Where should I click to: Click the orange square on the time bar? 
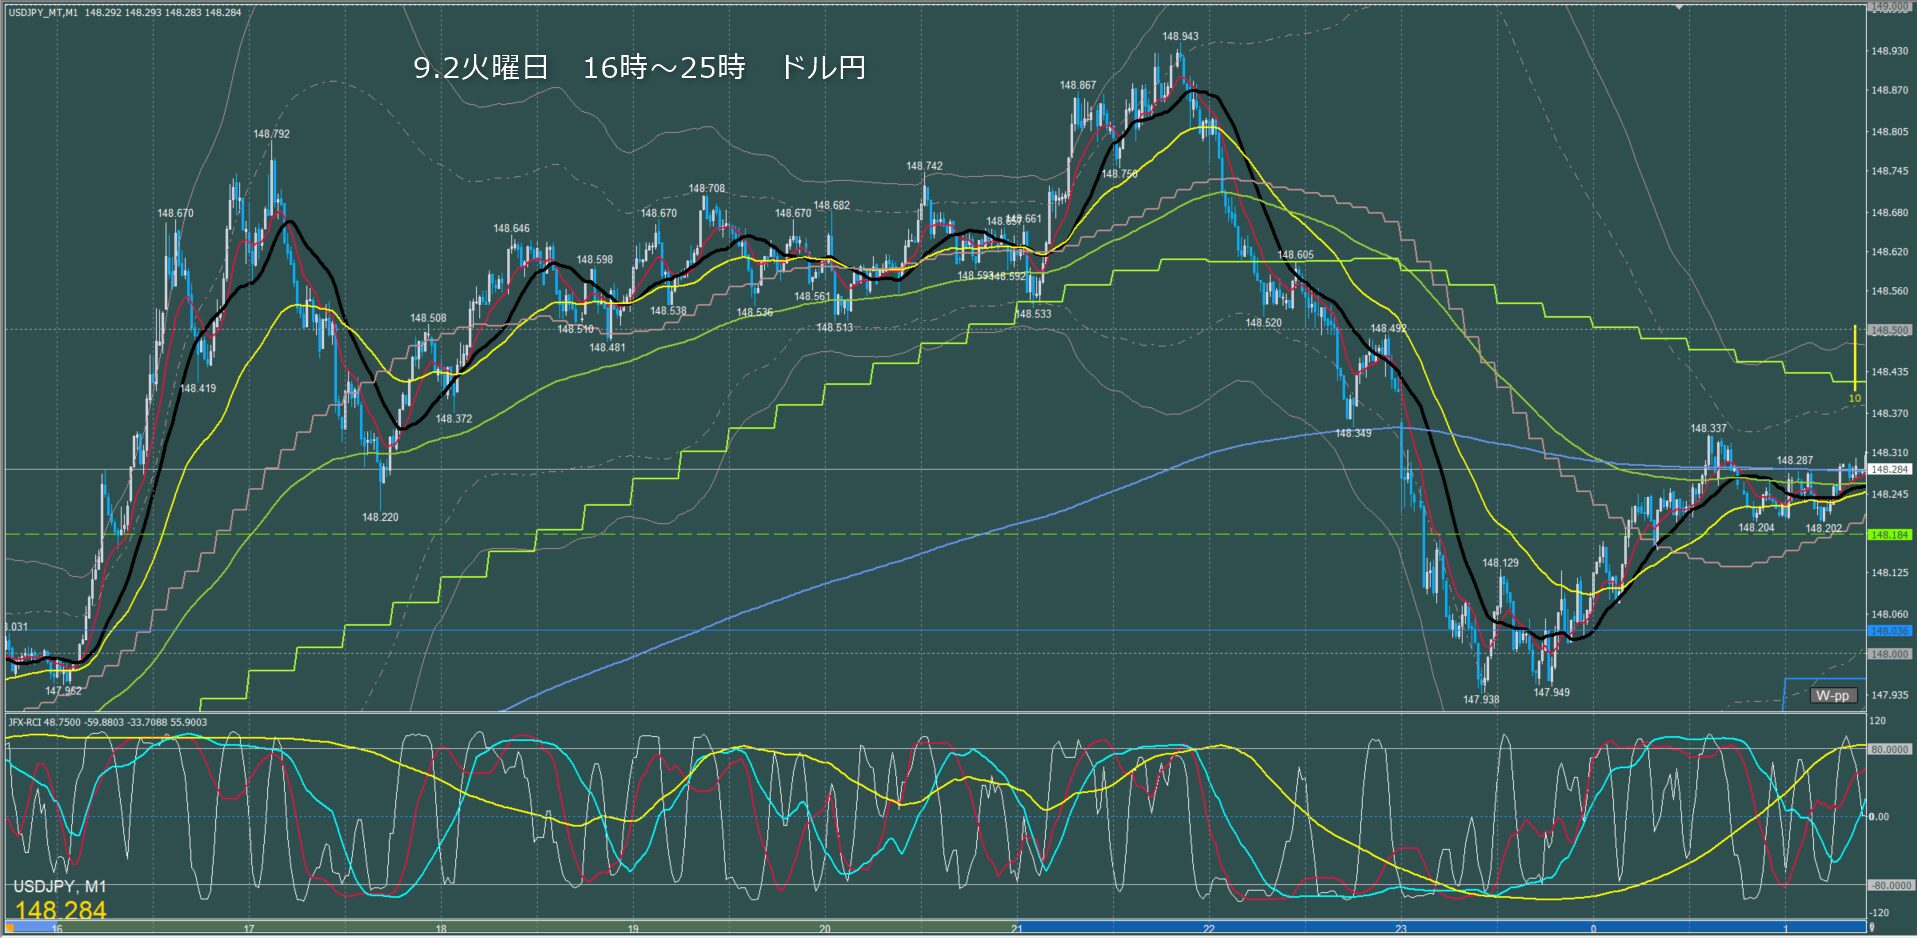pyautogui.click(x=10, y=928)
